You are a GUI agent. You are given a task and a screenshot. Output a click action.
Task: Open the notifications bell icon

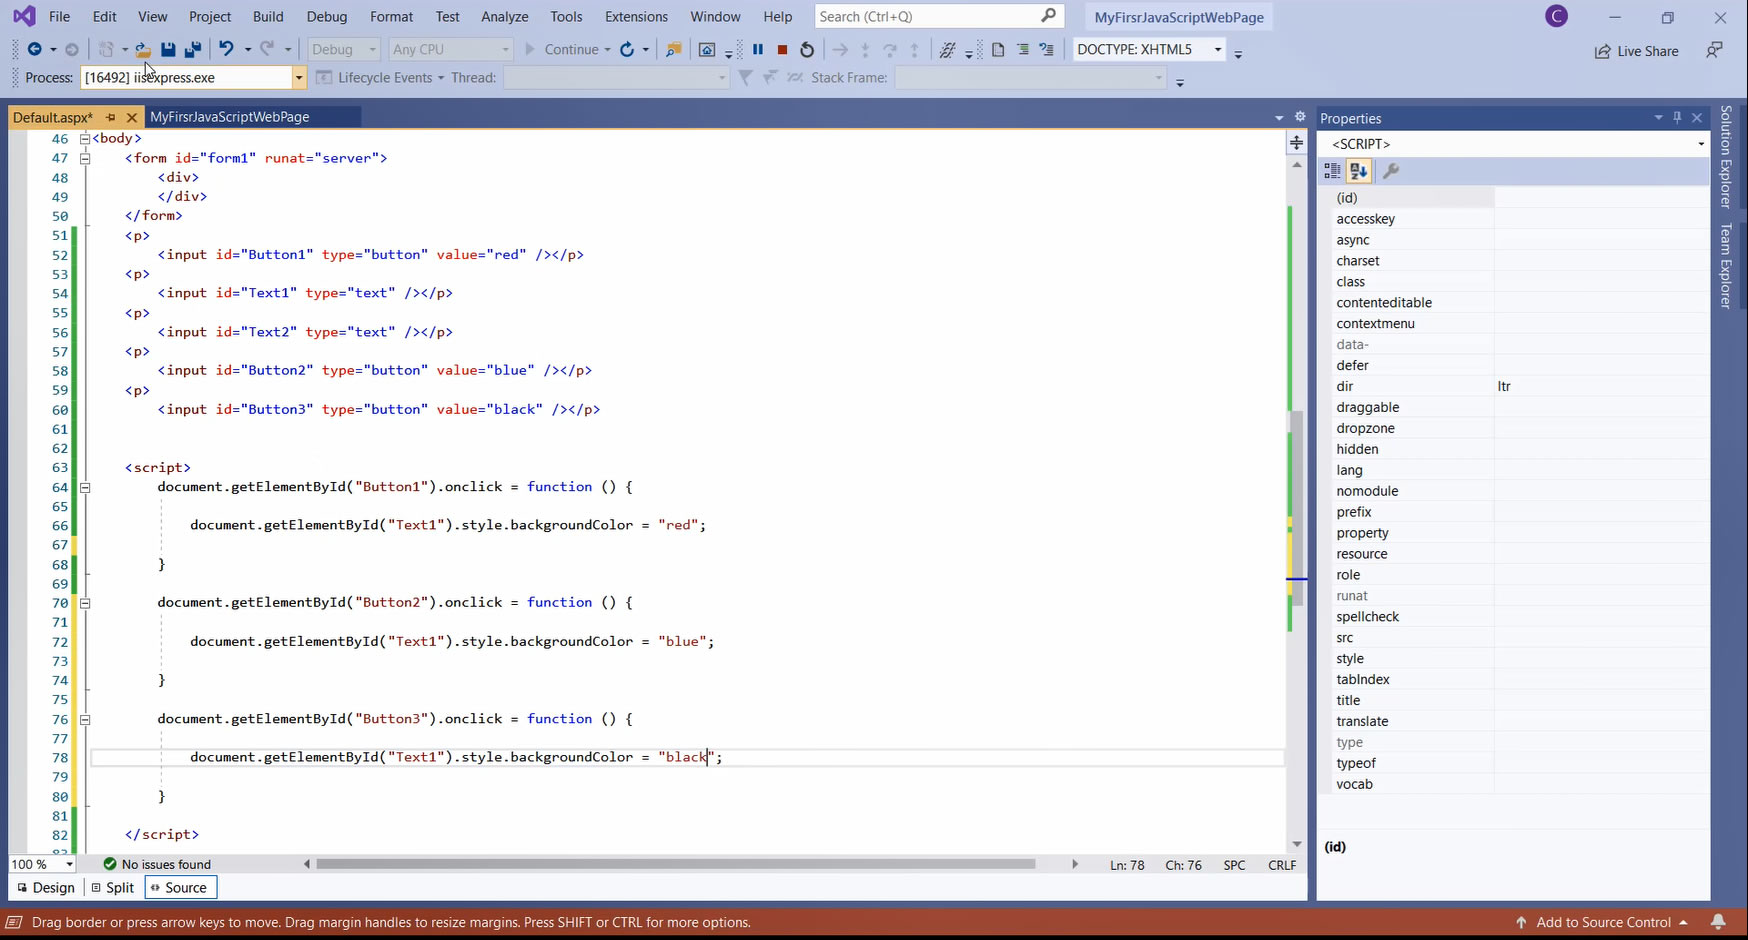tap(1718, 922)
